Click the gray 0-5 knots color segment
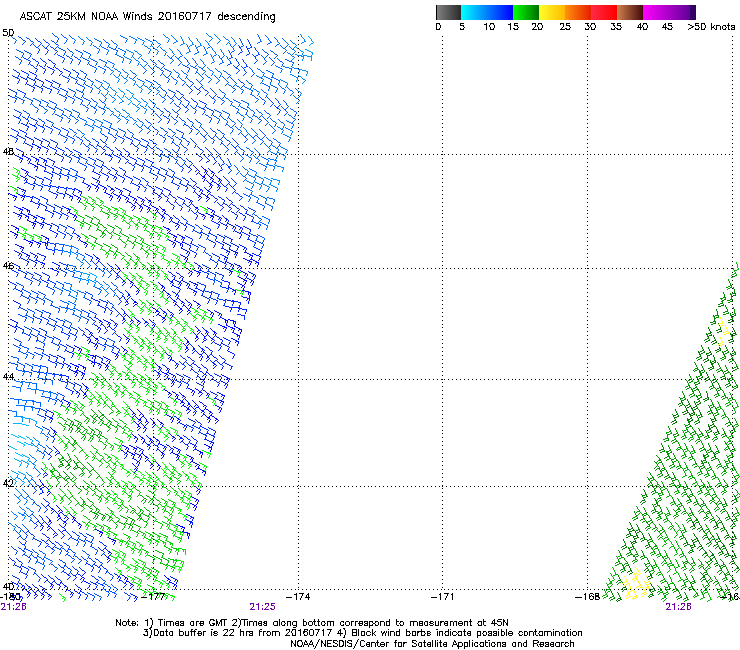 click(448, 12)
